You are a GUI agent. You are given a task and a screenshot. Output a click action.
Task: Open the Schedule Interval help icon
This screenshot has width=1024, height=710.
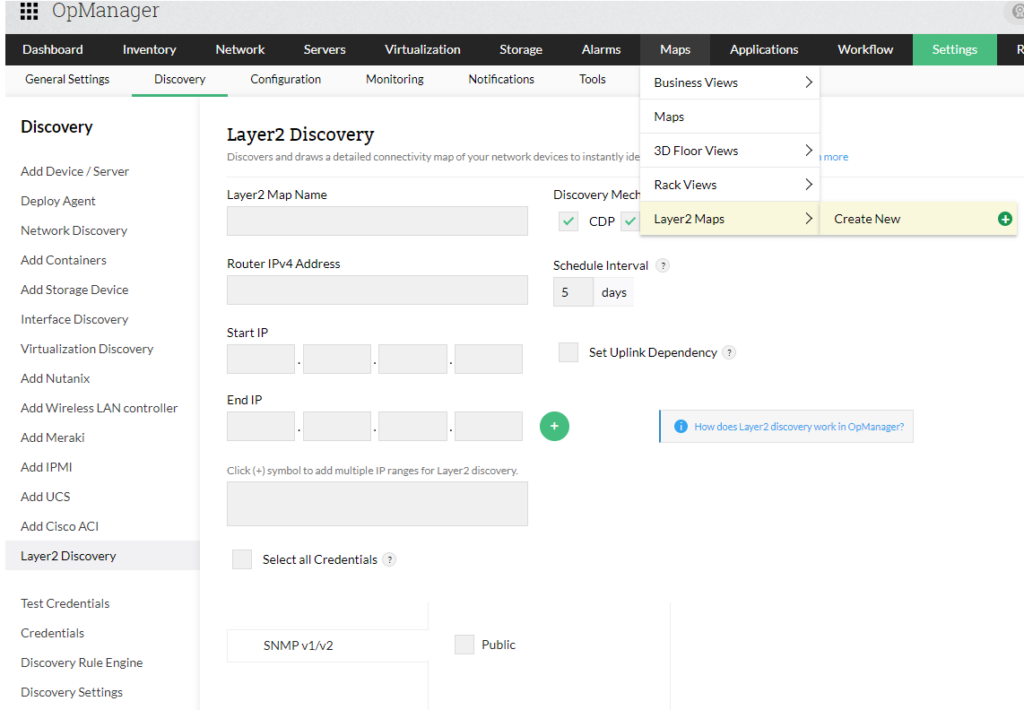pyautogui.click(x=662, y=265)
